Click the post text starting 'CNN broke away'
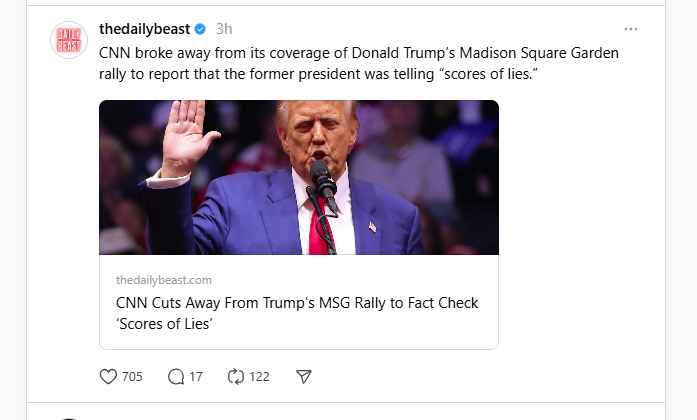This screenshot has height=420, width=697. tap(360, 63)
